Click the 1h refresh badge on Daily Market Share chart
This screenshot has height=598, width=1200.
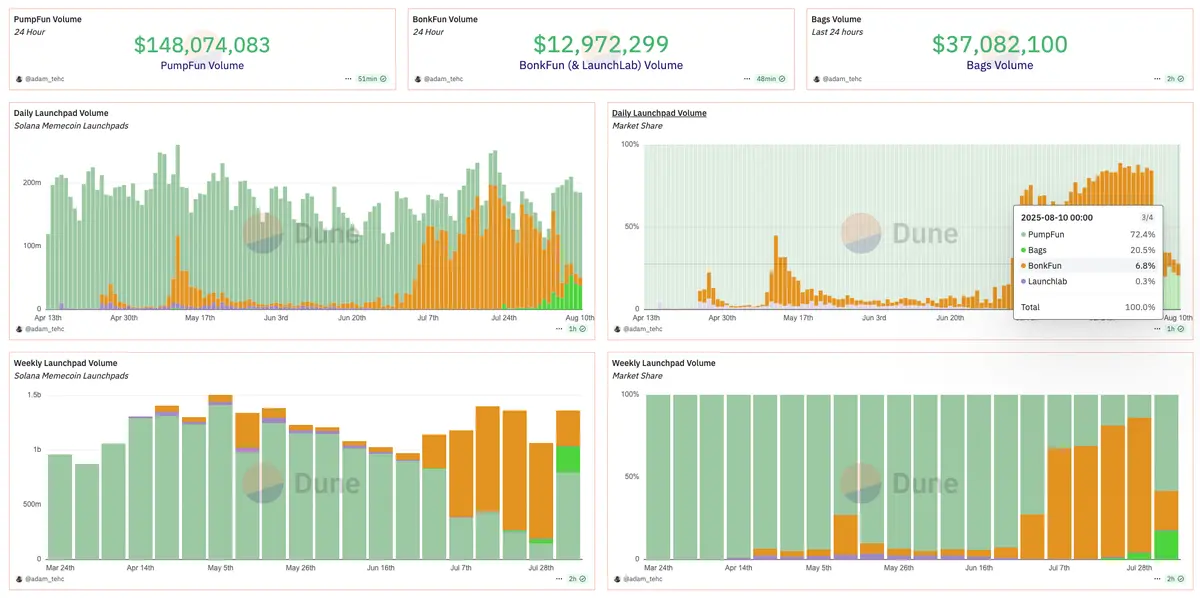pos(1176,328)
